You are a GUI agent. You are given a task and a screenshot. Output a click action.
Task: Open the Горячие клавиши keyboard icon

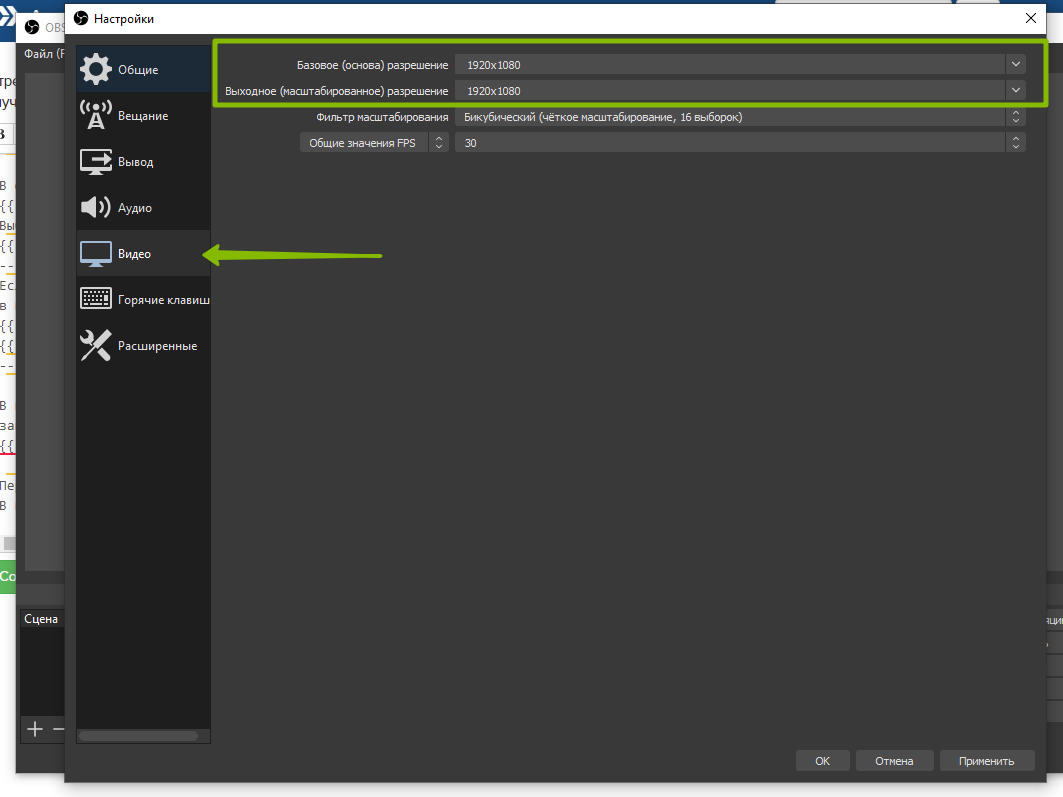pos(96,300)
